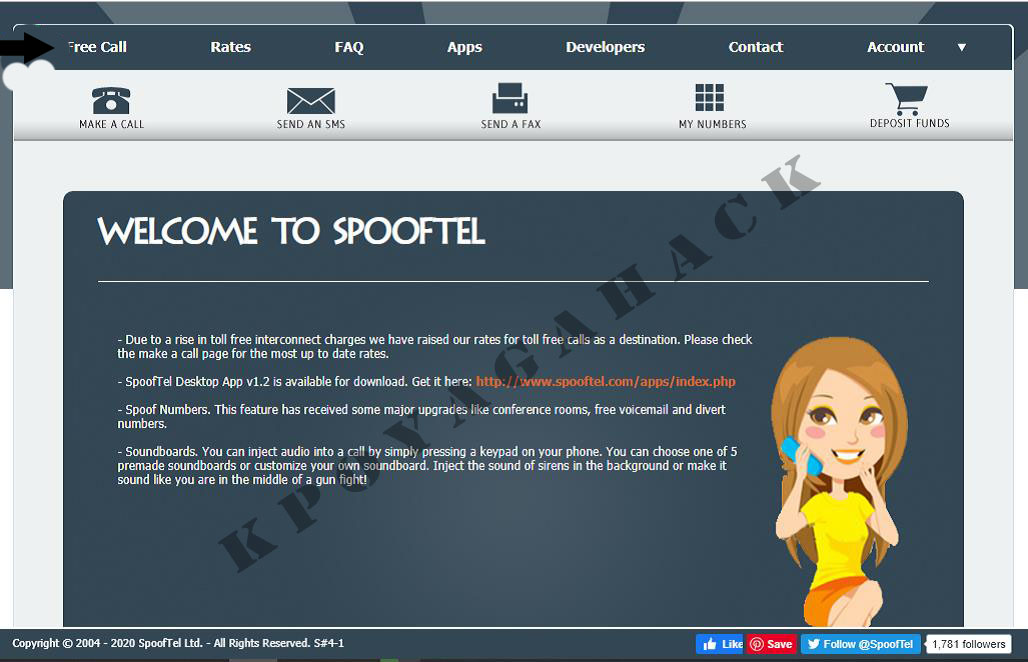Click the 'MY NUMBERS' label

(x=713, y=124)
